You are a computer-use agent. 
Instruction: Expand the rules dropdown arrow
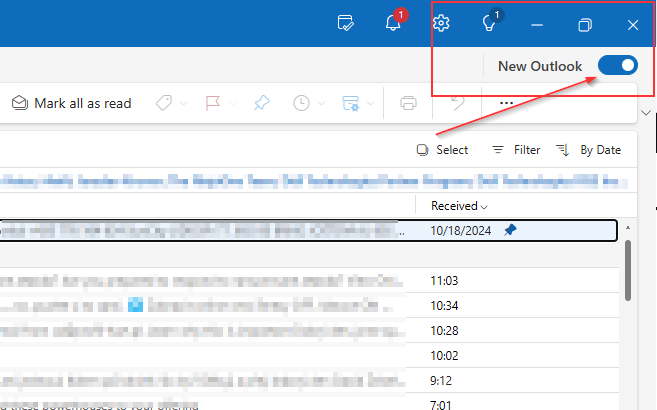370,103
